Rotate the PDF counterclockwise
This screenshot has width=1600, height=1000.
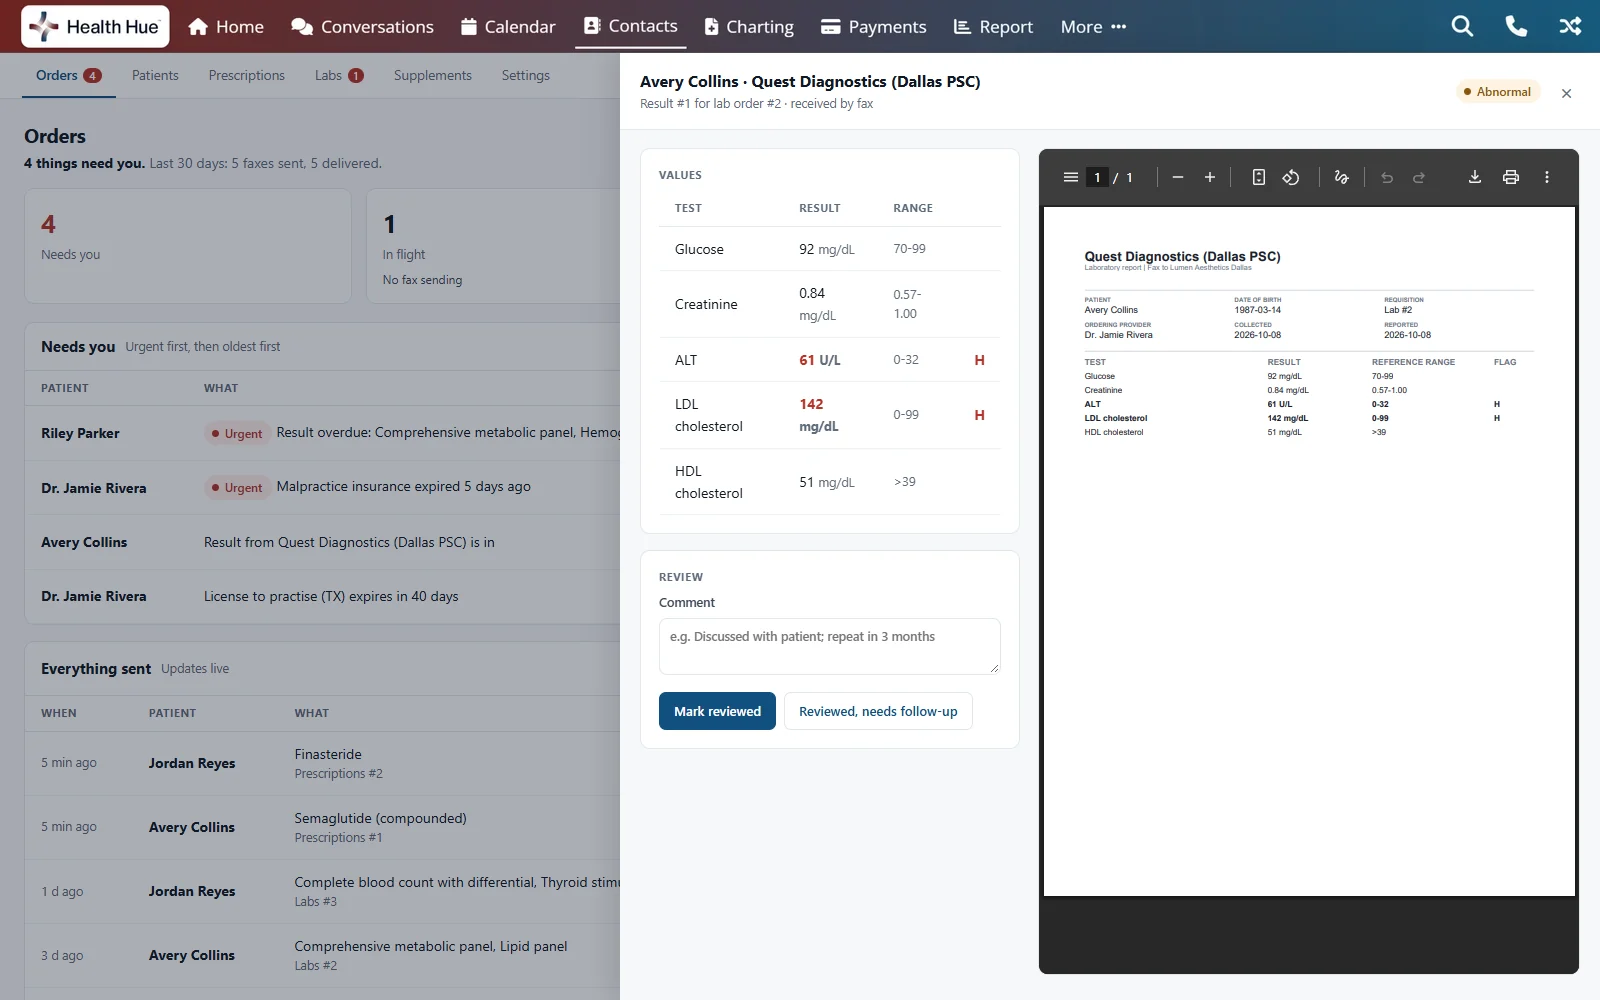pos(1291,177)
